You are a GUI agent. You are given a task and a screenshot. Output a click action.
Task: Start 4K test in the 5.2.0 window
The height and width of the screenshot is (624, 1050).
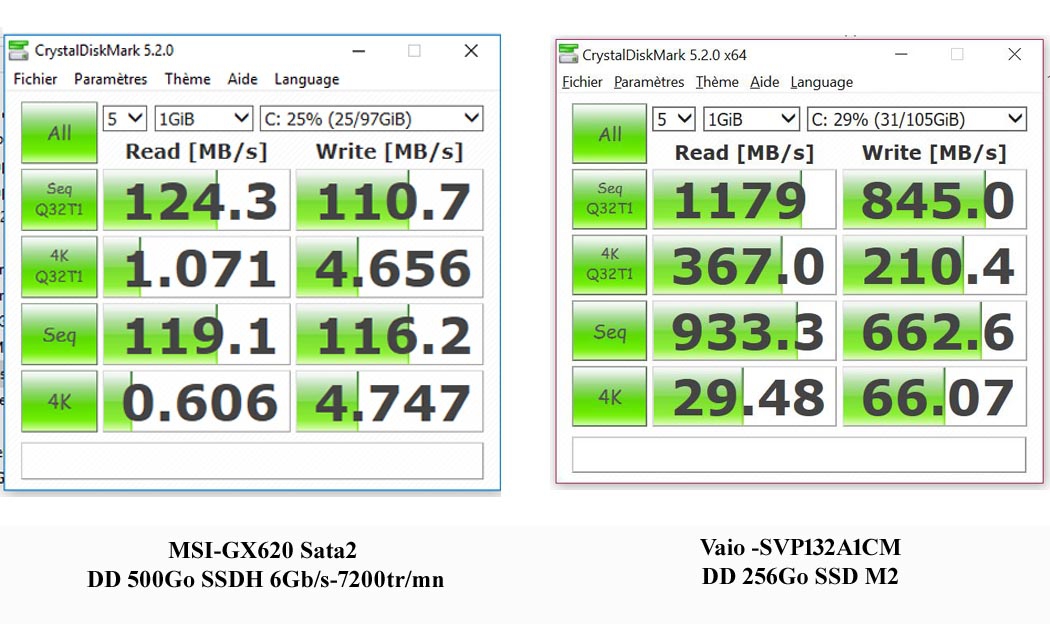point(59,401)
